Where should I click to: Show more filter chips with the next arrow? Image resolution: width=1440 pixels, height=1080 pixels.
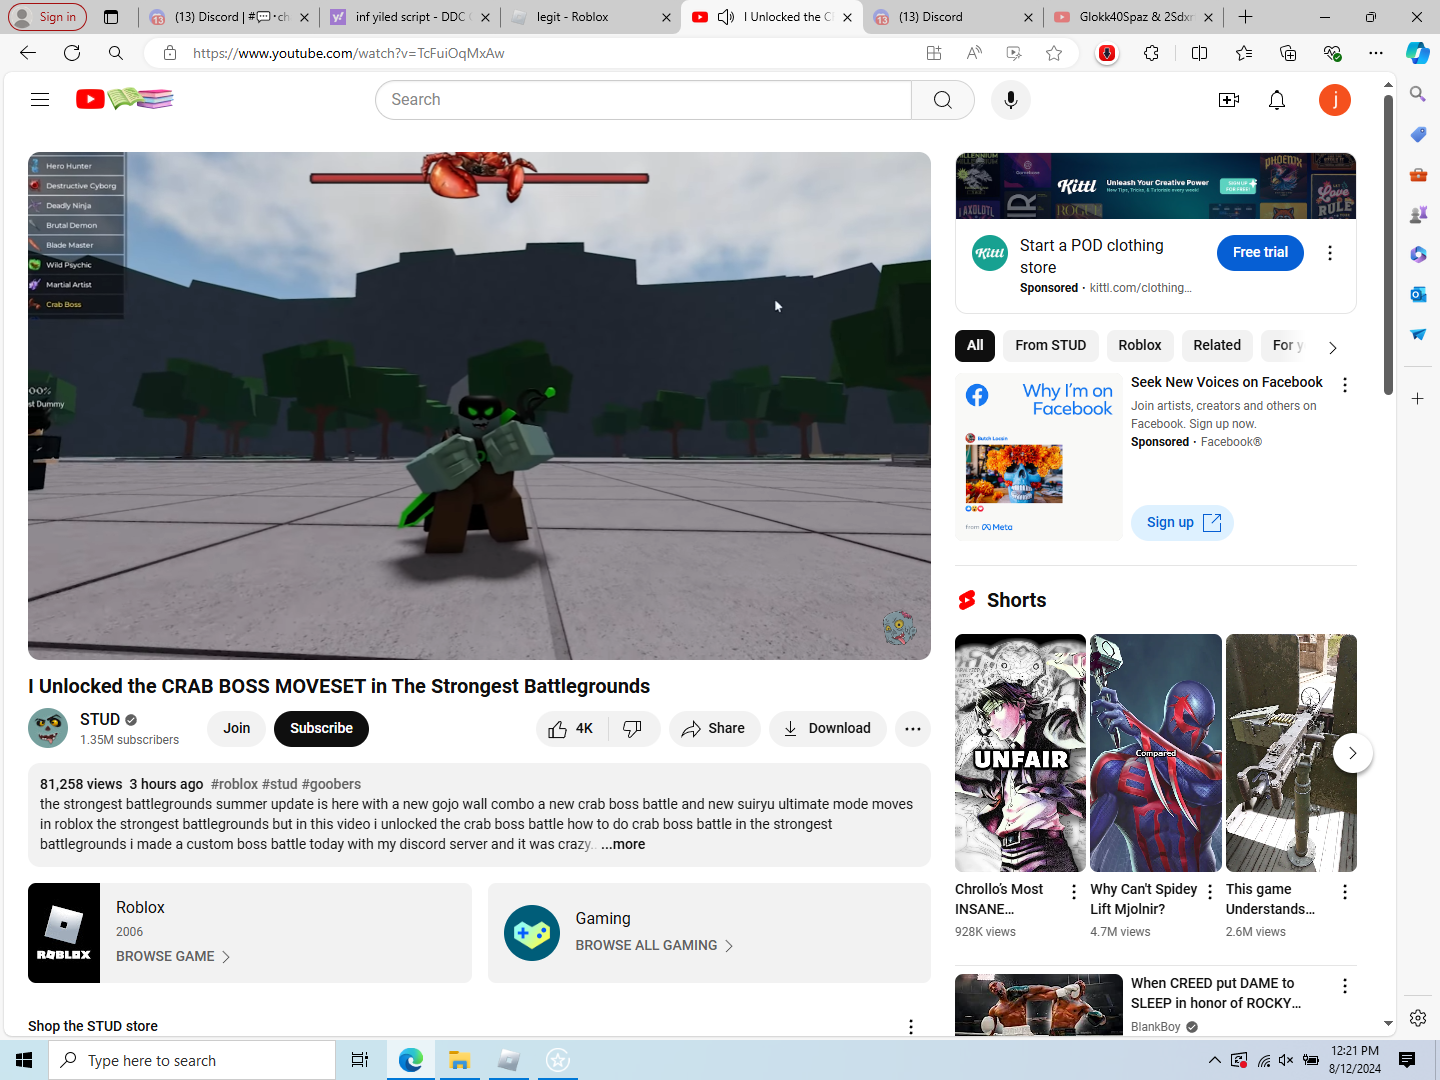(x=1332, y=348)
